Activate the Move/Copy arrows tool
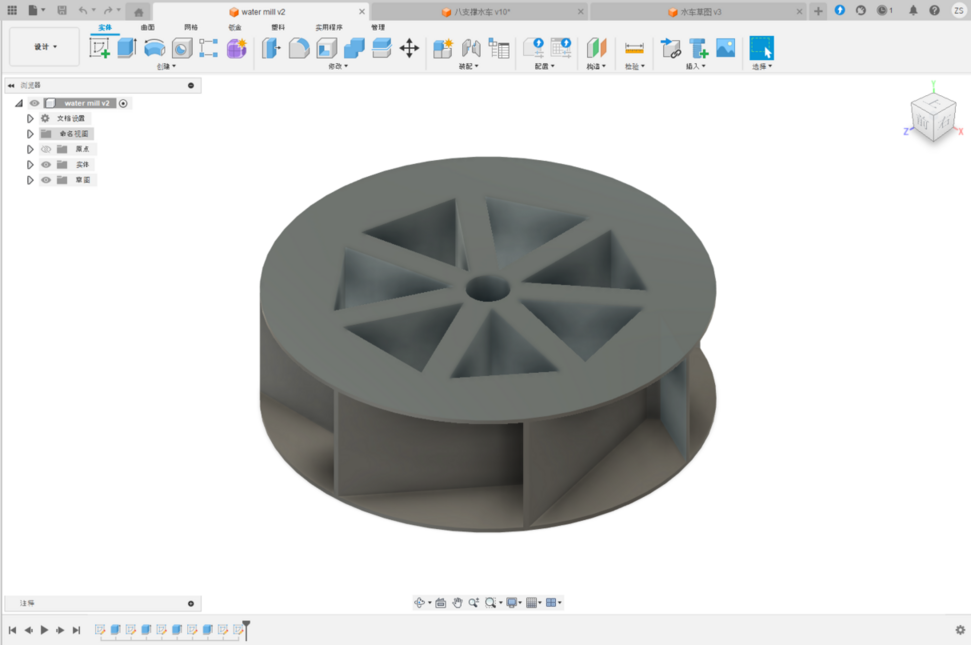Screen dimensions: 971x645 pyautogui.click(x=409, y=48)
